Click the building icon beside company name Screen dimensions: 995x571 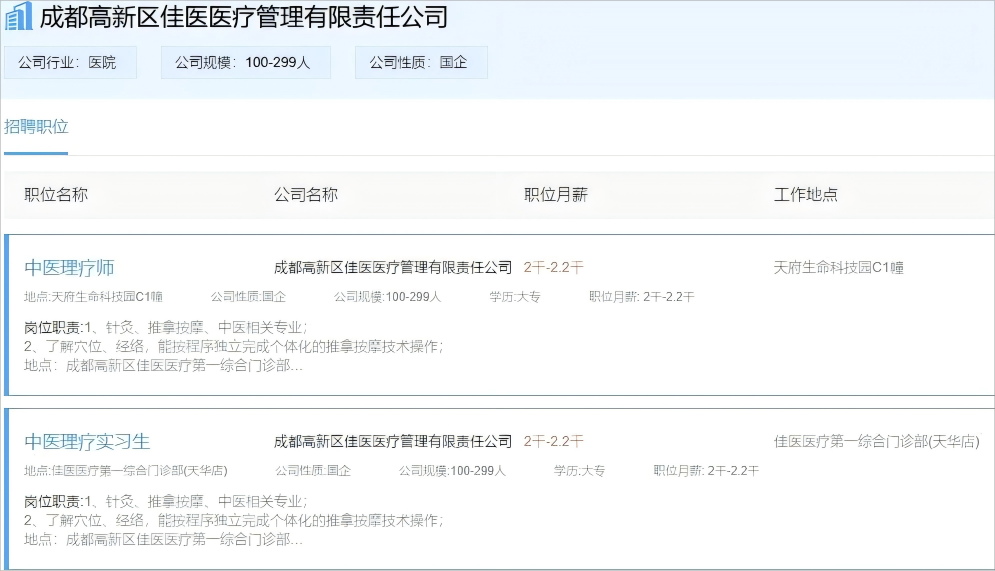point(19,17)
